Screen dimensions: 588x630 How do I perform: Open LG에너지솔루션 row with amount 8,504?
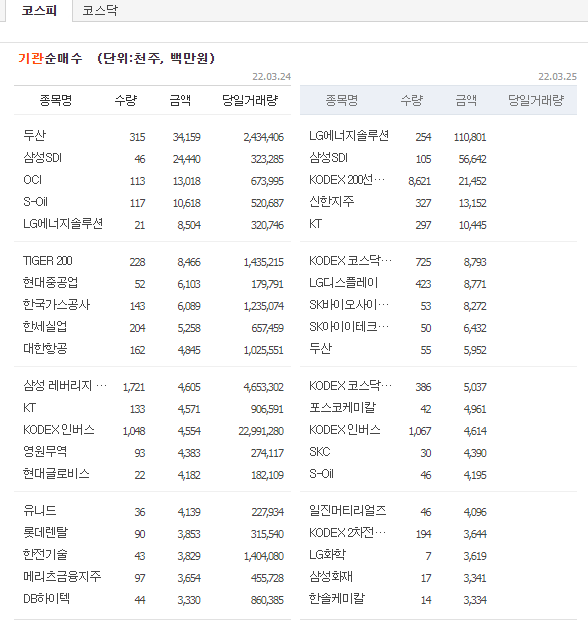(63, 223)
